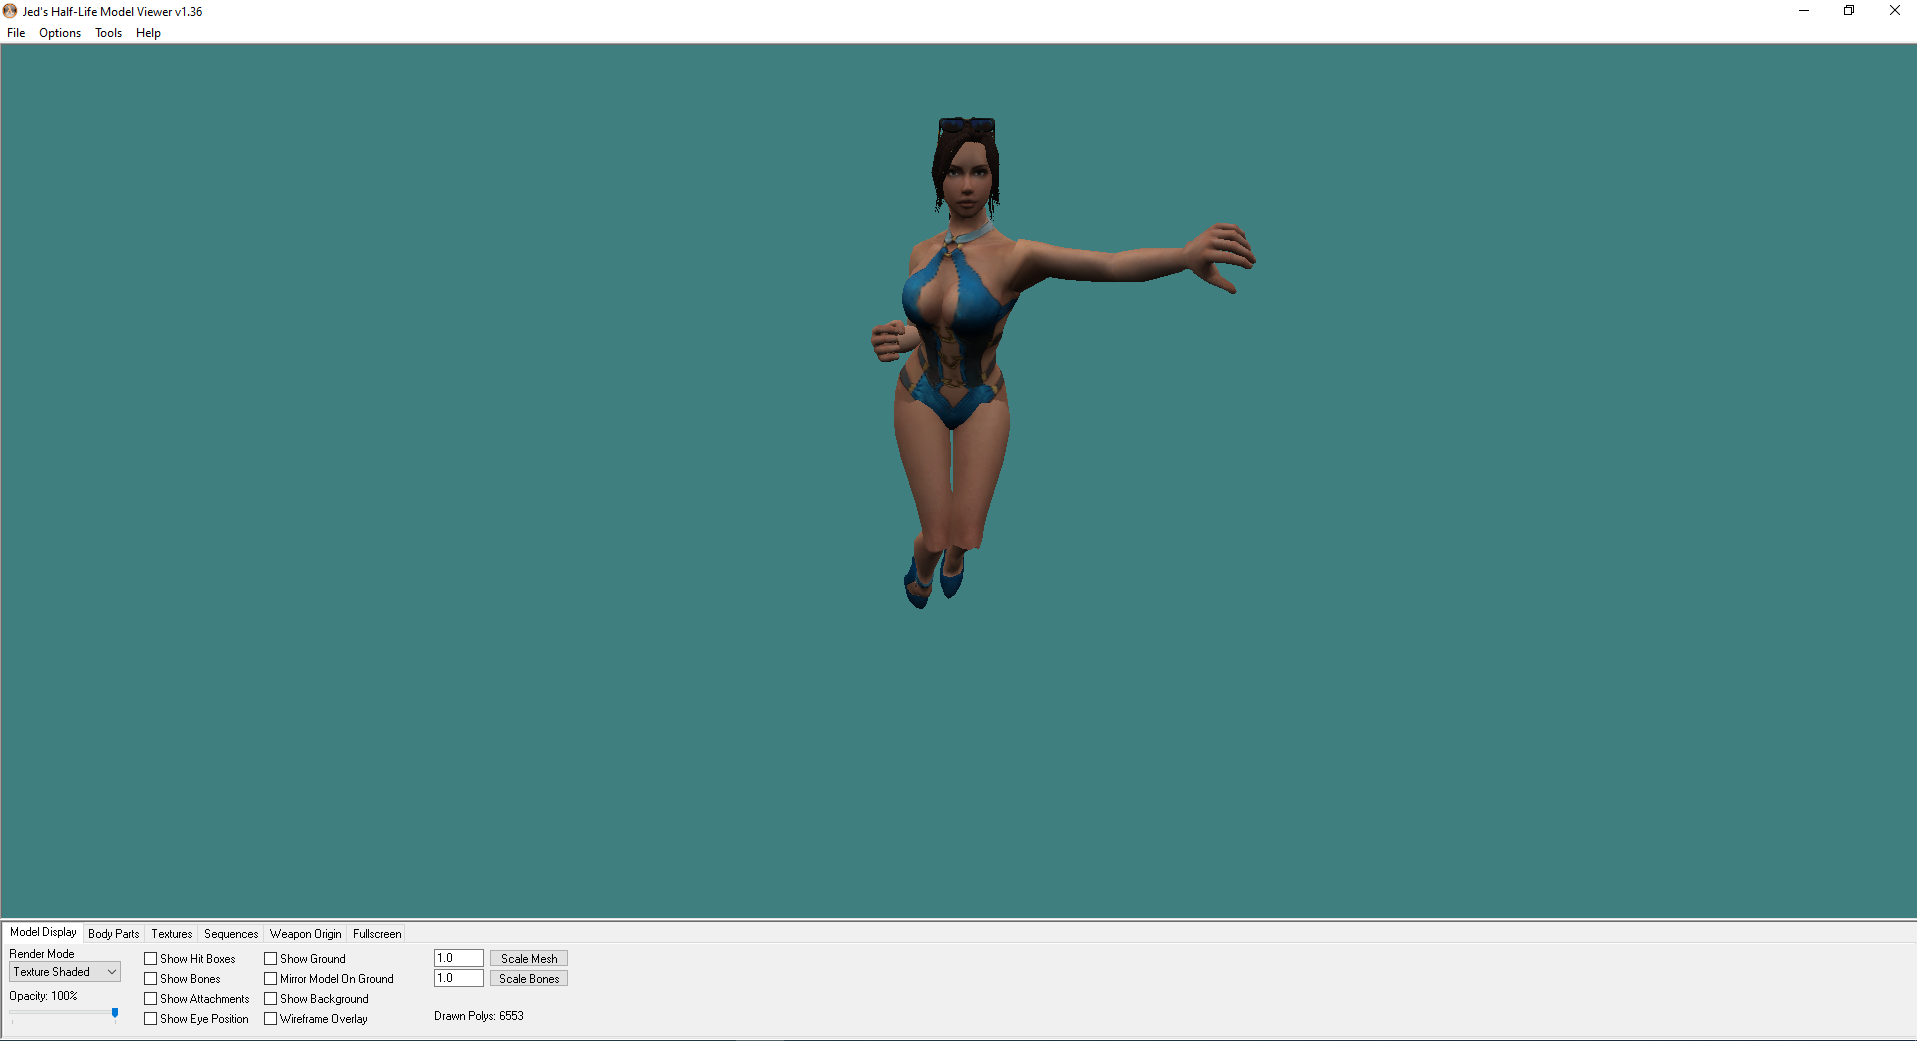Switch to the Sequences tab
The height and width of the screenshot is (1041, 1917).
[x=231, y=934]
